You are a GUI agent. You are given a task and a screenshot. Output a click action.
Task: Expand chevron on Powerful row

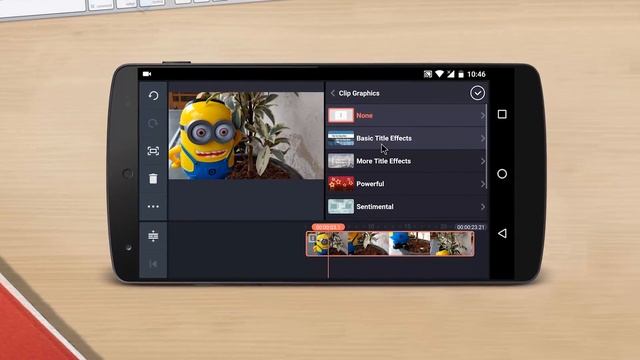point(482,184)
